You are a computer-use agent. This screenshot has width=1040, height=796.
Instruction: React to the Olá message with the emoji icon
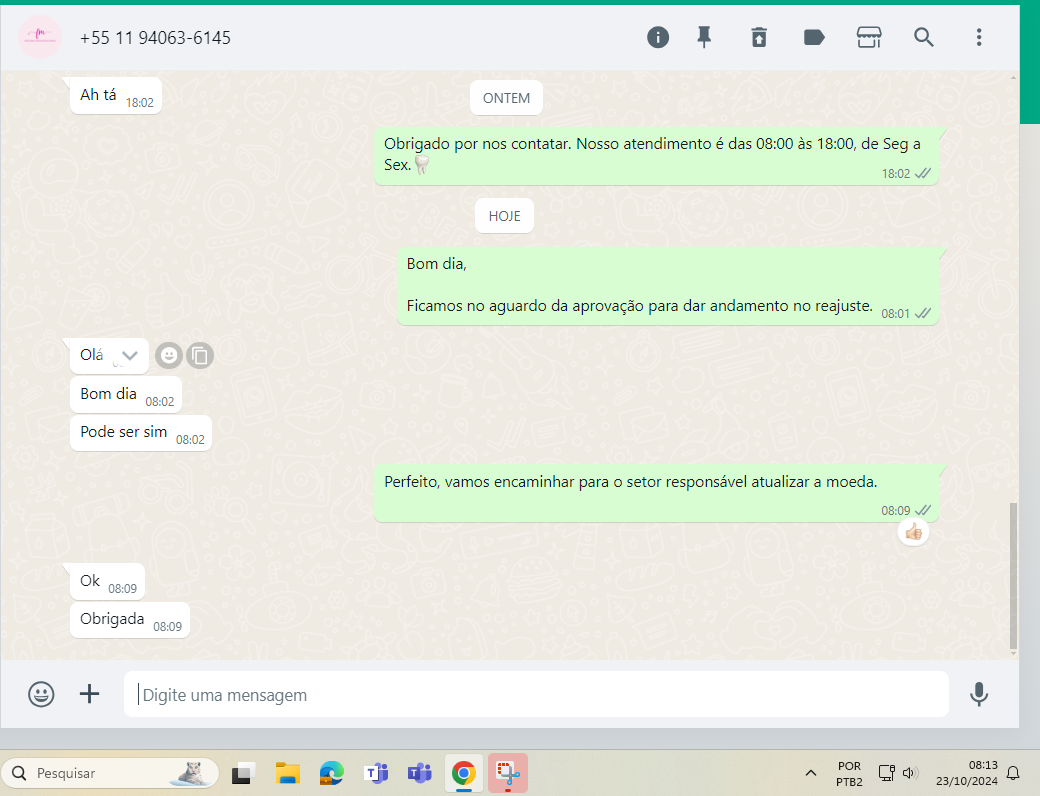169,356
